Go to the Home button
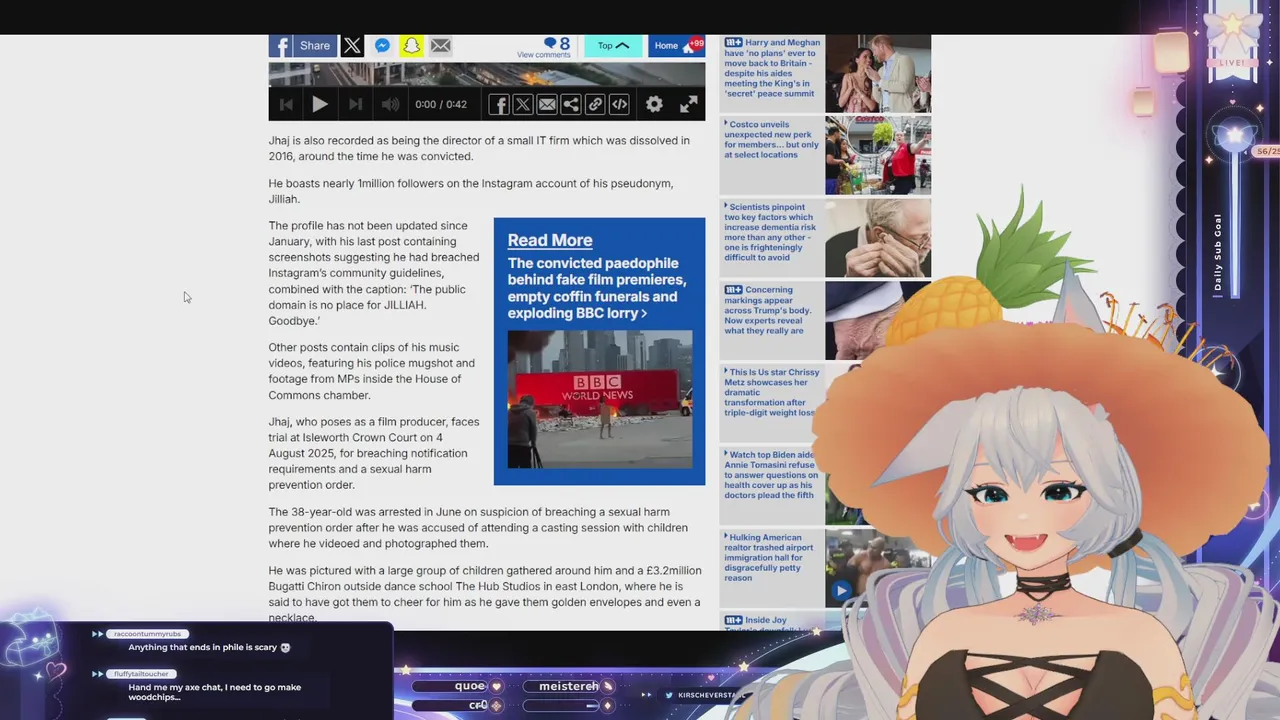The width and height of the screenshot is (1280, 720). pos(677,46)
